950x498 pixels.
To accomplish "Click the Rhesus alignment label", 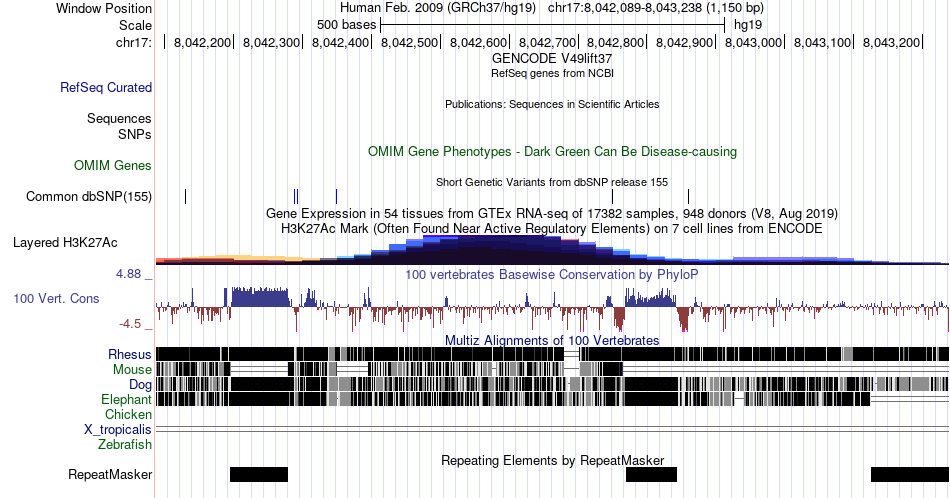I will (130, 354).
